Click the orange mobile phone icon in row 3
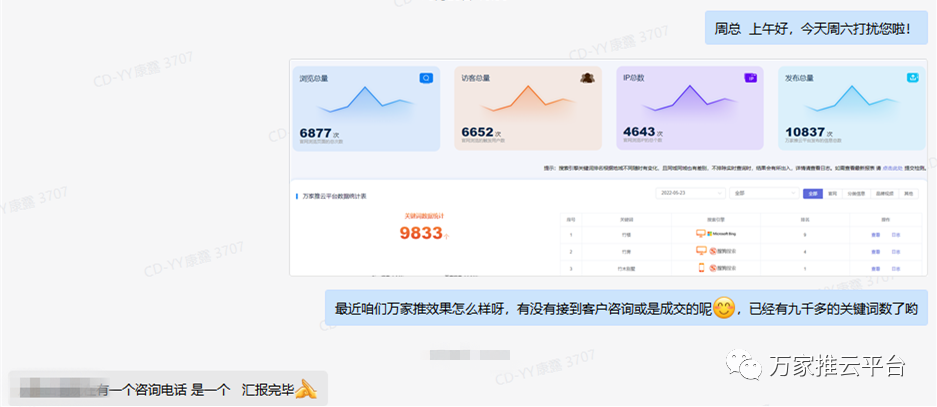 700,268
